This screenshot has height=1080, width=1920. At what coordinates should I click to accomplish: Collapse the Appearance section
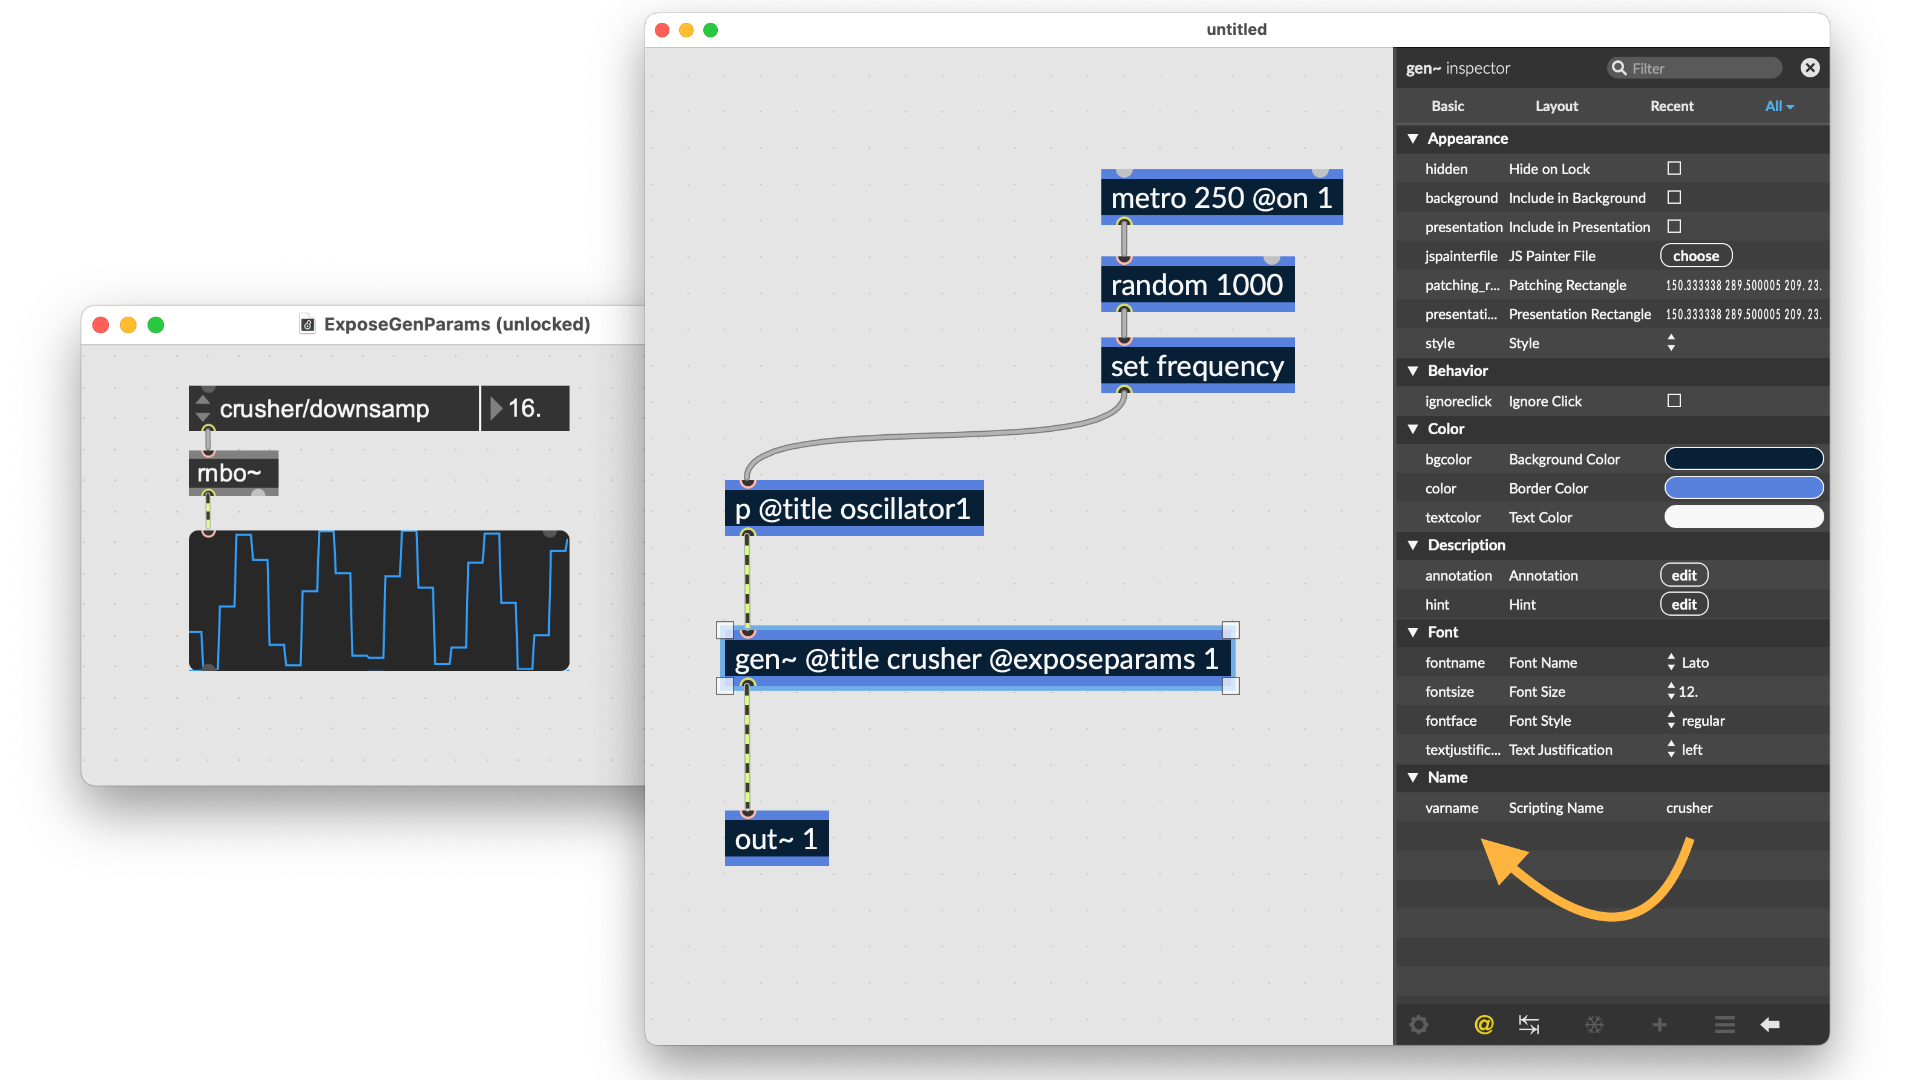tap(1413, 138)
